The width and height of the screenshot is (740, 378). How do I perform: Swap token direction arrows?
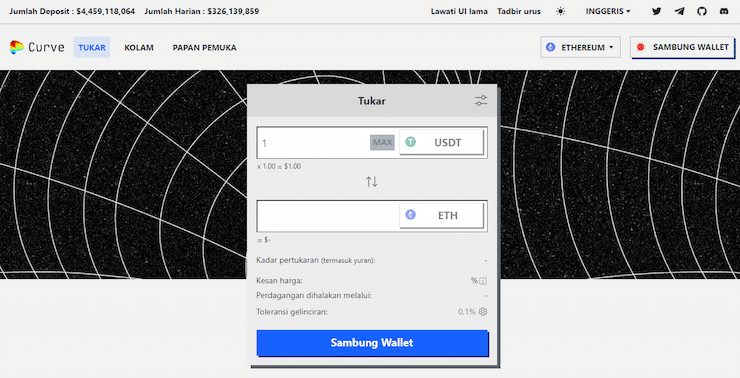tap(372, 181)
